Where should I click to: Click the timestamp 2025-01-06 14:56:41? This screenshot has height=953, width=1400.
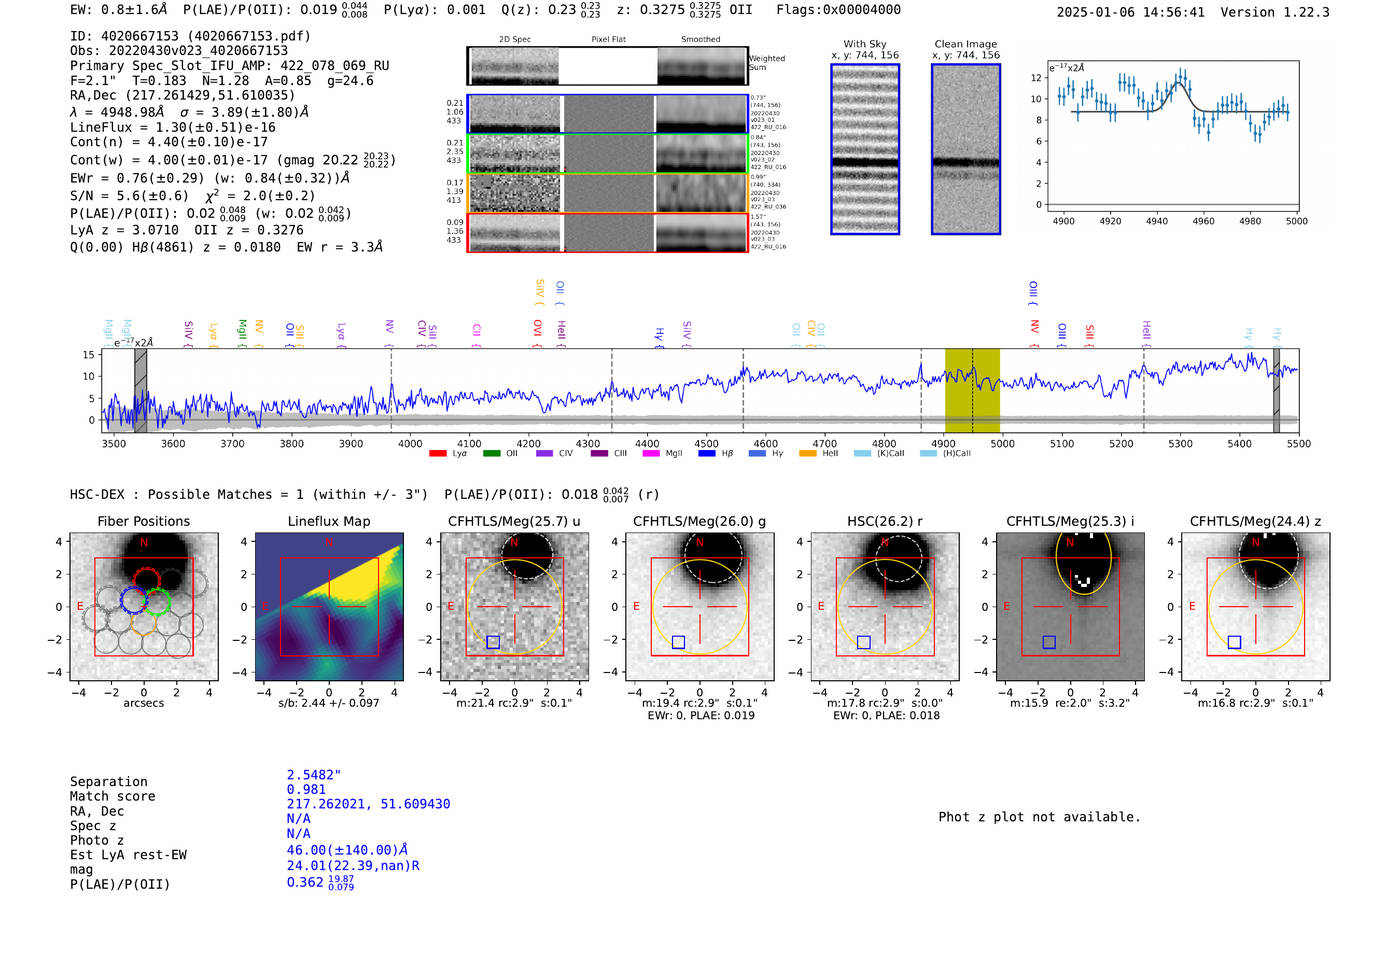1131,13
